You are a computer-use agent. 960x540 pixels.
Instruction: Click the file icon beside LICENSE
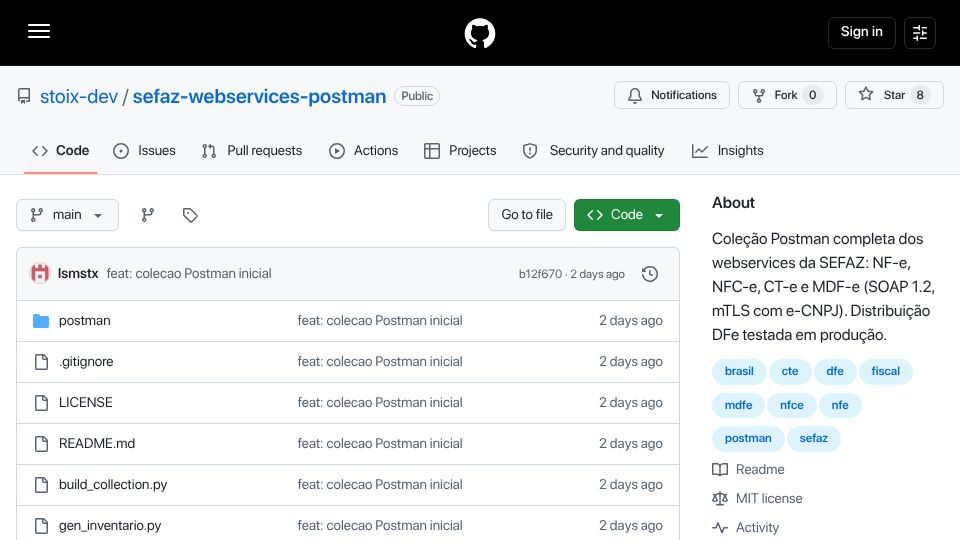pos(41,403)
